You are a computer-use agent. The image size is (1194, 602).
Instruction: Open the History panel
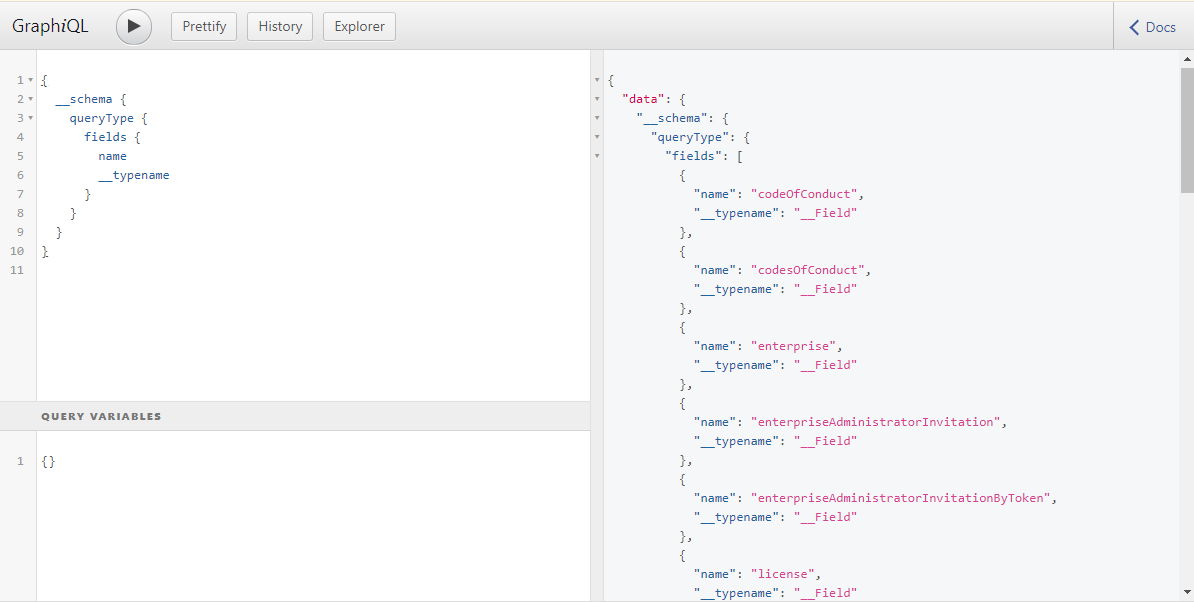click(280, 27)
